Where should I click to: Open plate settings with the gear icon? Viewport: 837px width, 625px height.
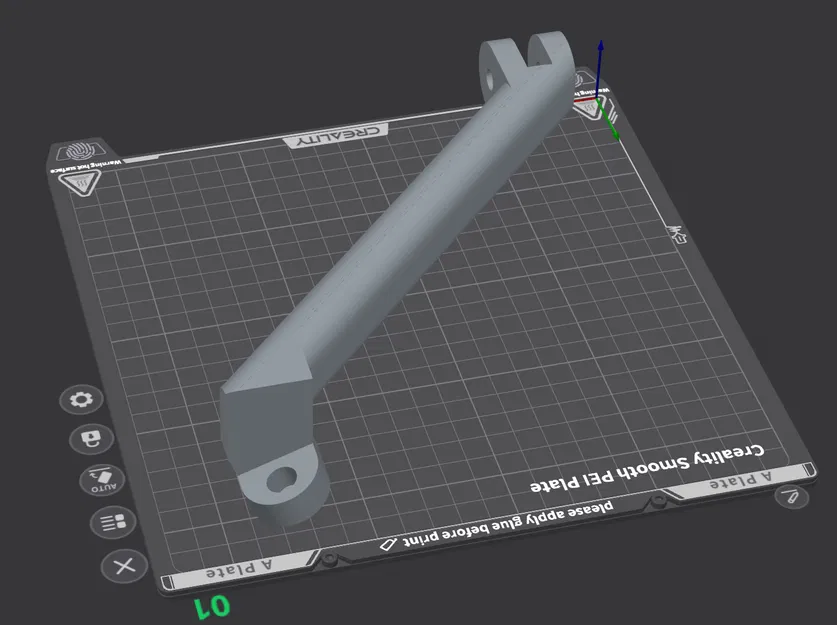(81, 399)
